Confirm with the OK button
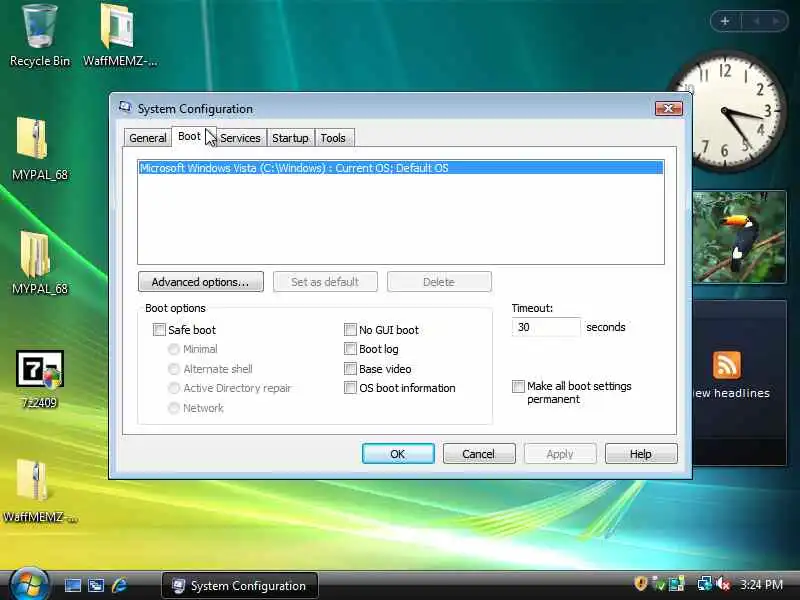 coord(398,454)
